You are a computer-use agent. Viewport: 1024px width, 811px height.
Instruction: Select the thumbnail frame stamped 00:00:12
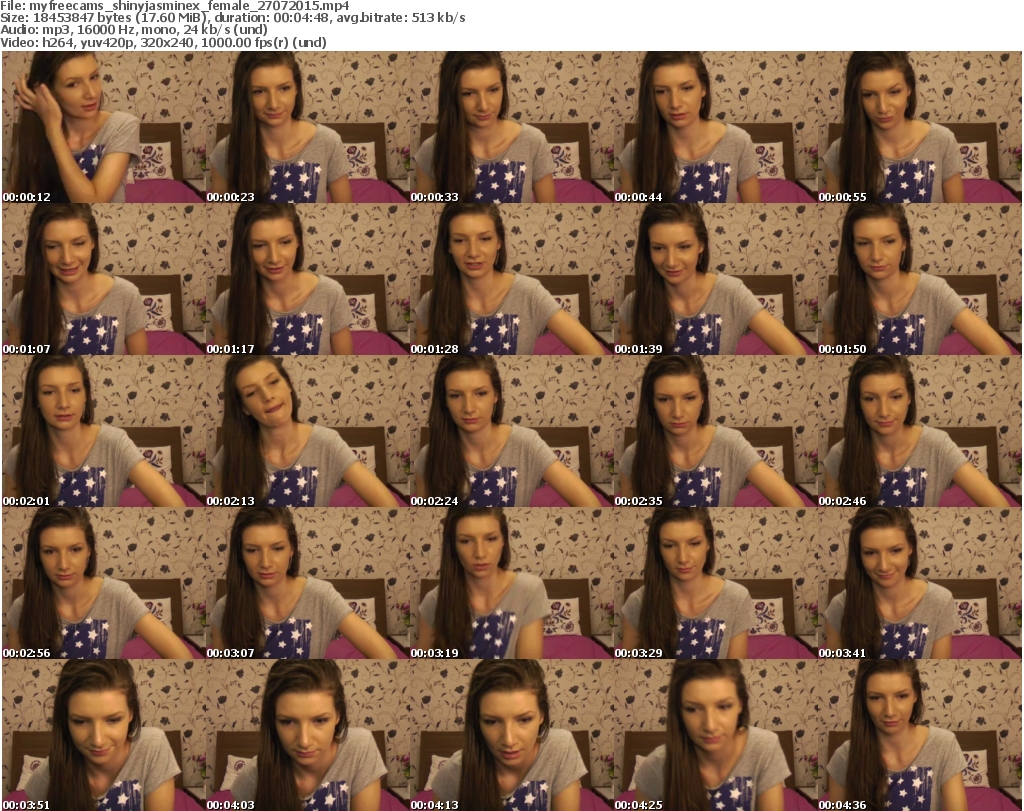pos(104,127)
